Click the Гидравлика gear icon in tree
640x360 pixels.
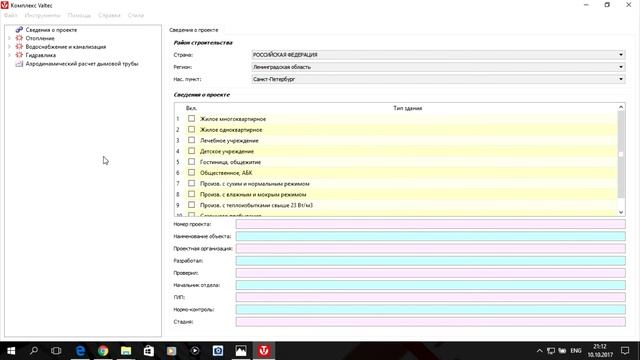point(19,55)
